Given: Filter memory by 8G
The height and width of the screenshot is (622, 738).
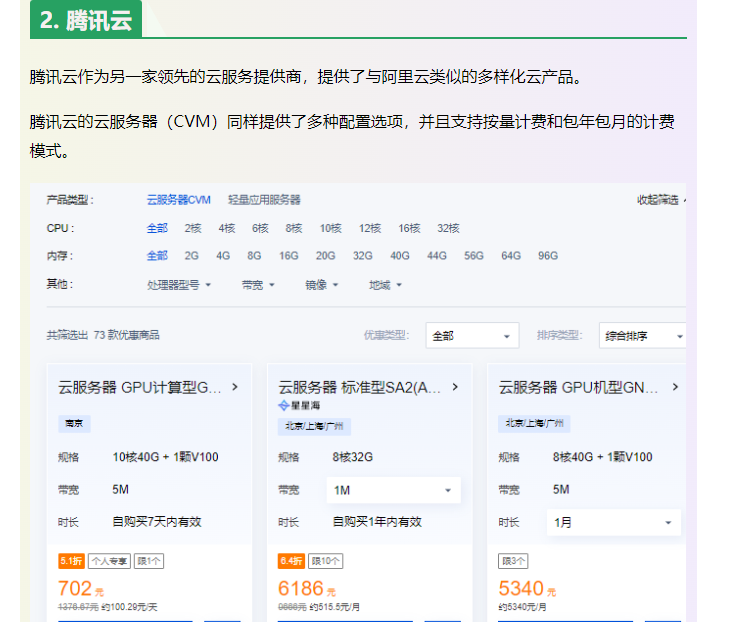Looking at the screenshot, I should click(x=254, y=255).
